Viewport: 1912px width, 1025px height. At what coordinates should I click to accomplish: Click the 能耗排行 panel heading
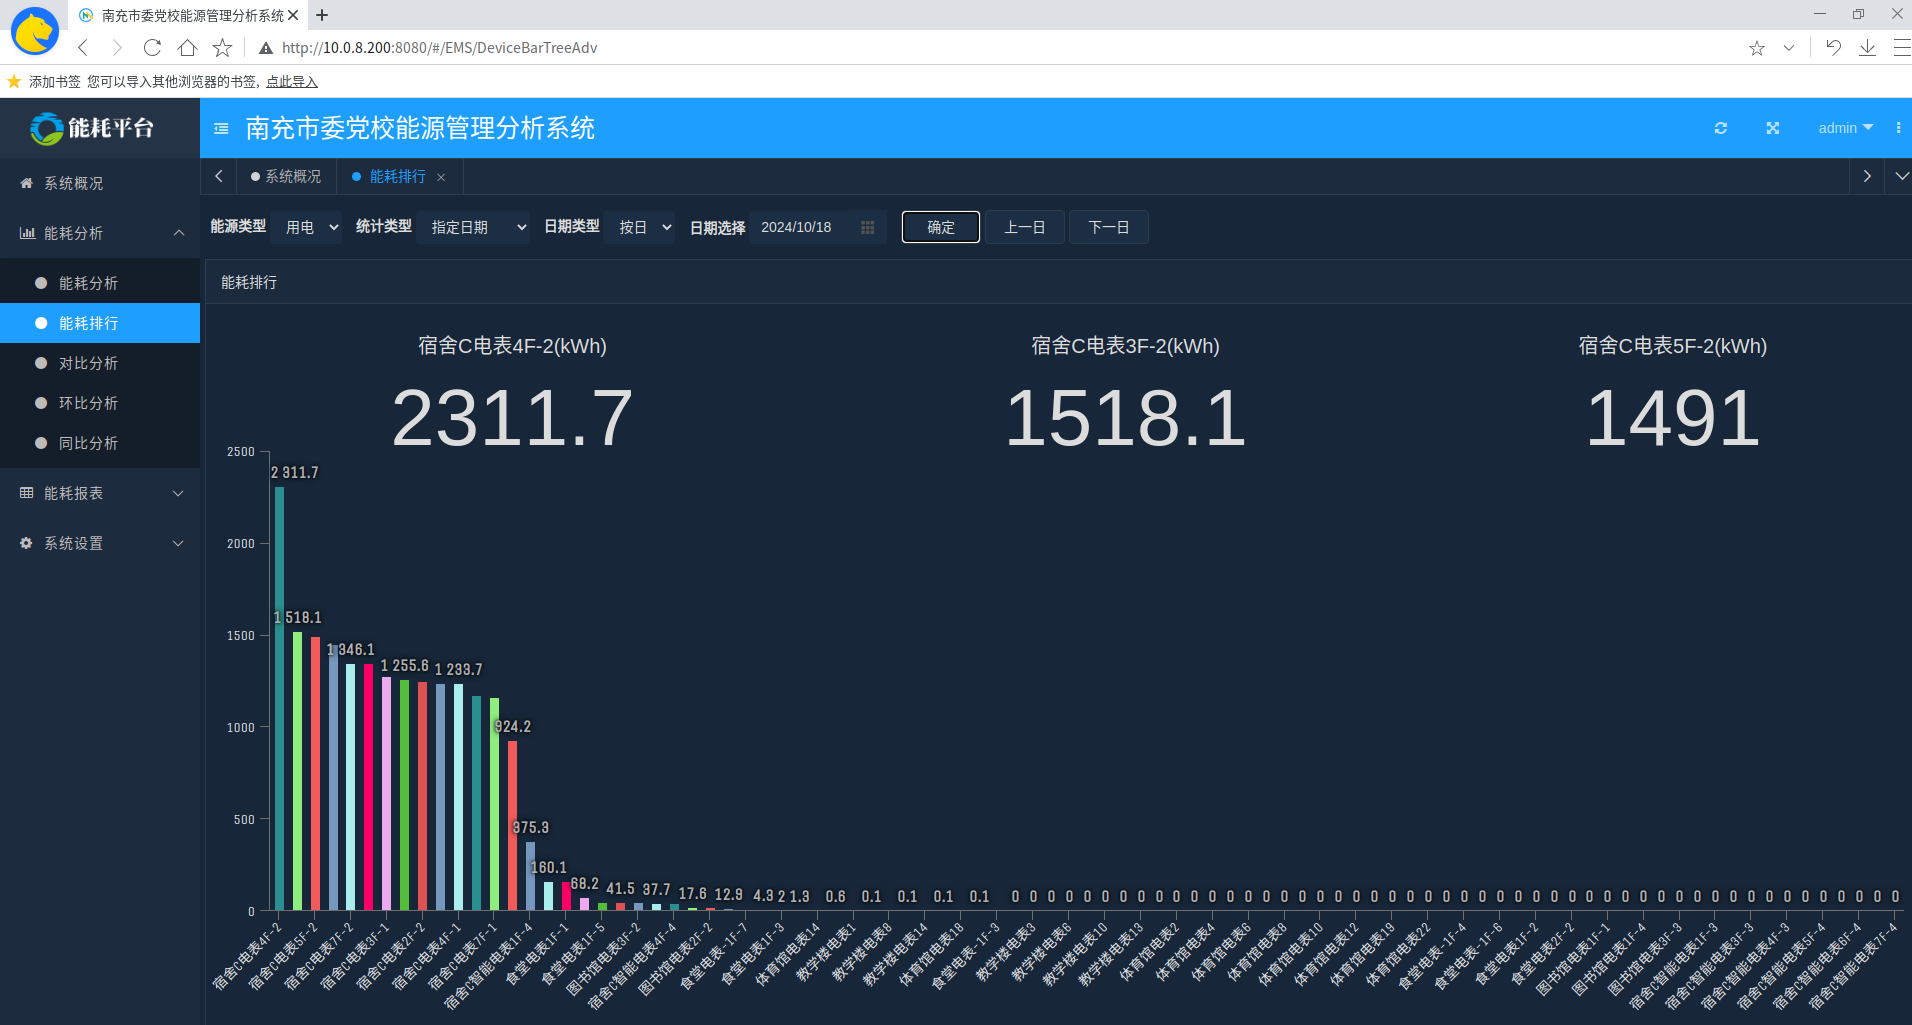249,283
